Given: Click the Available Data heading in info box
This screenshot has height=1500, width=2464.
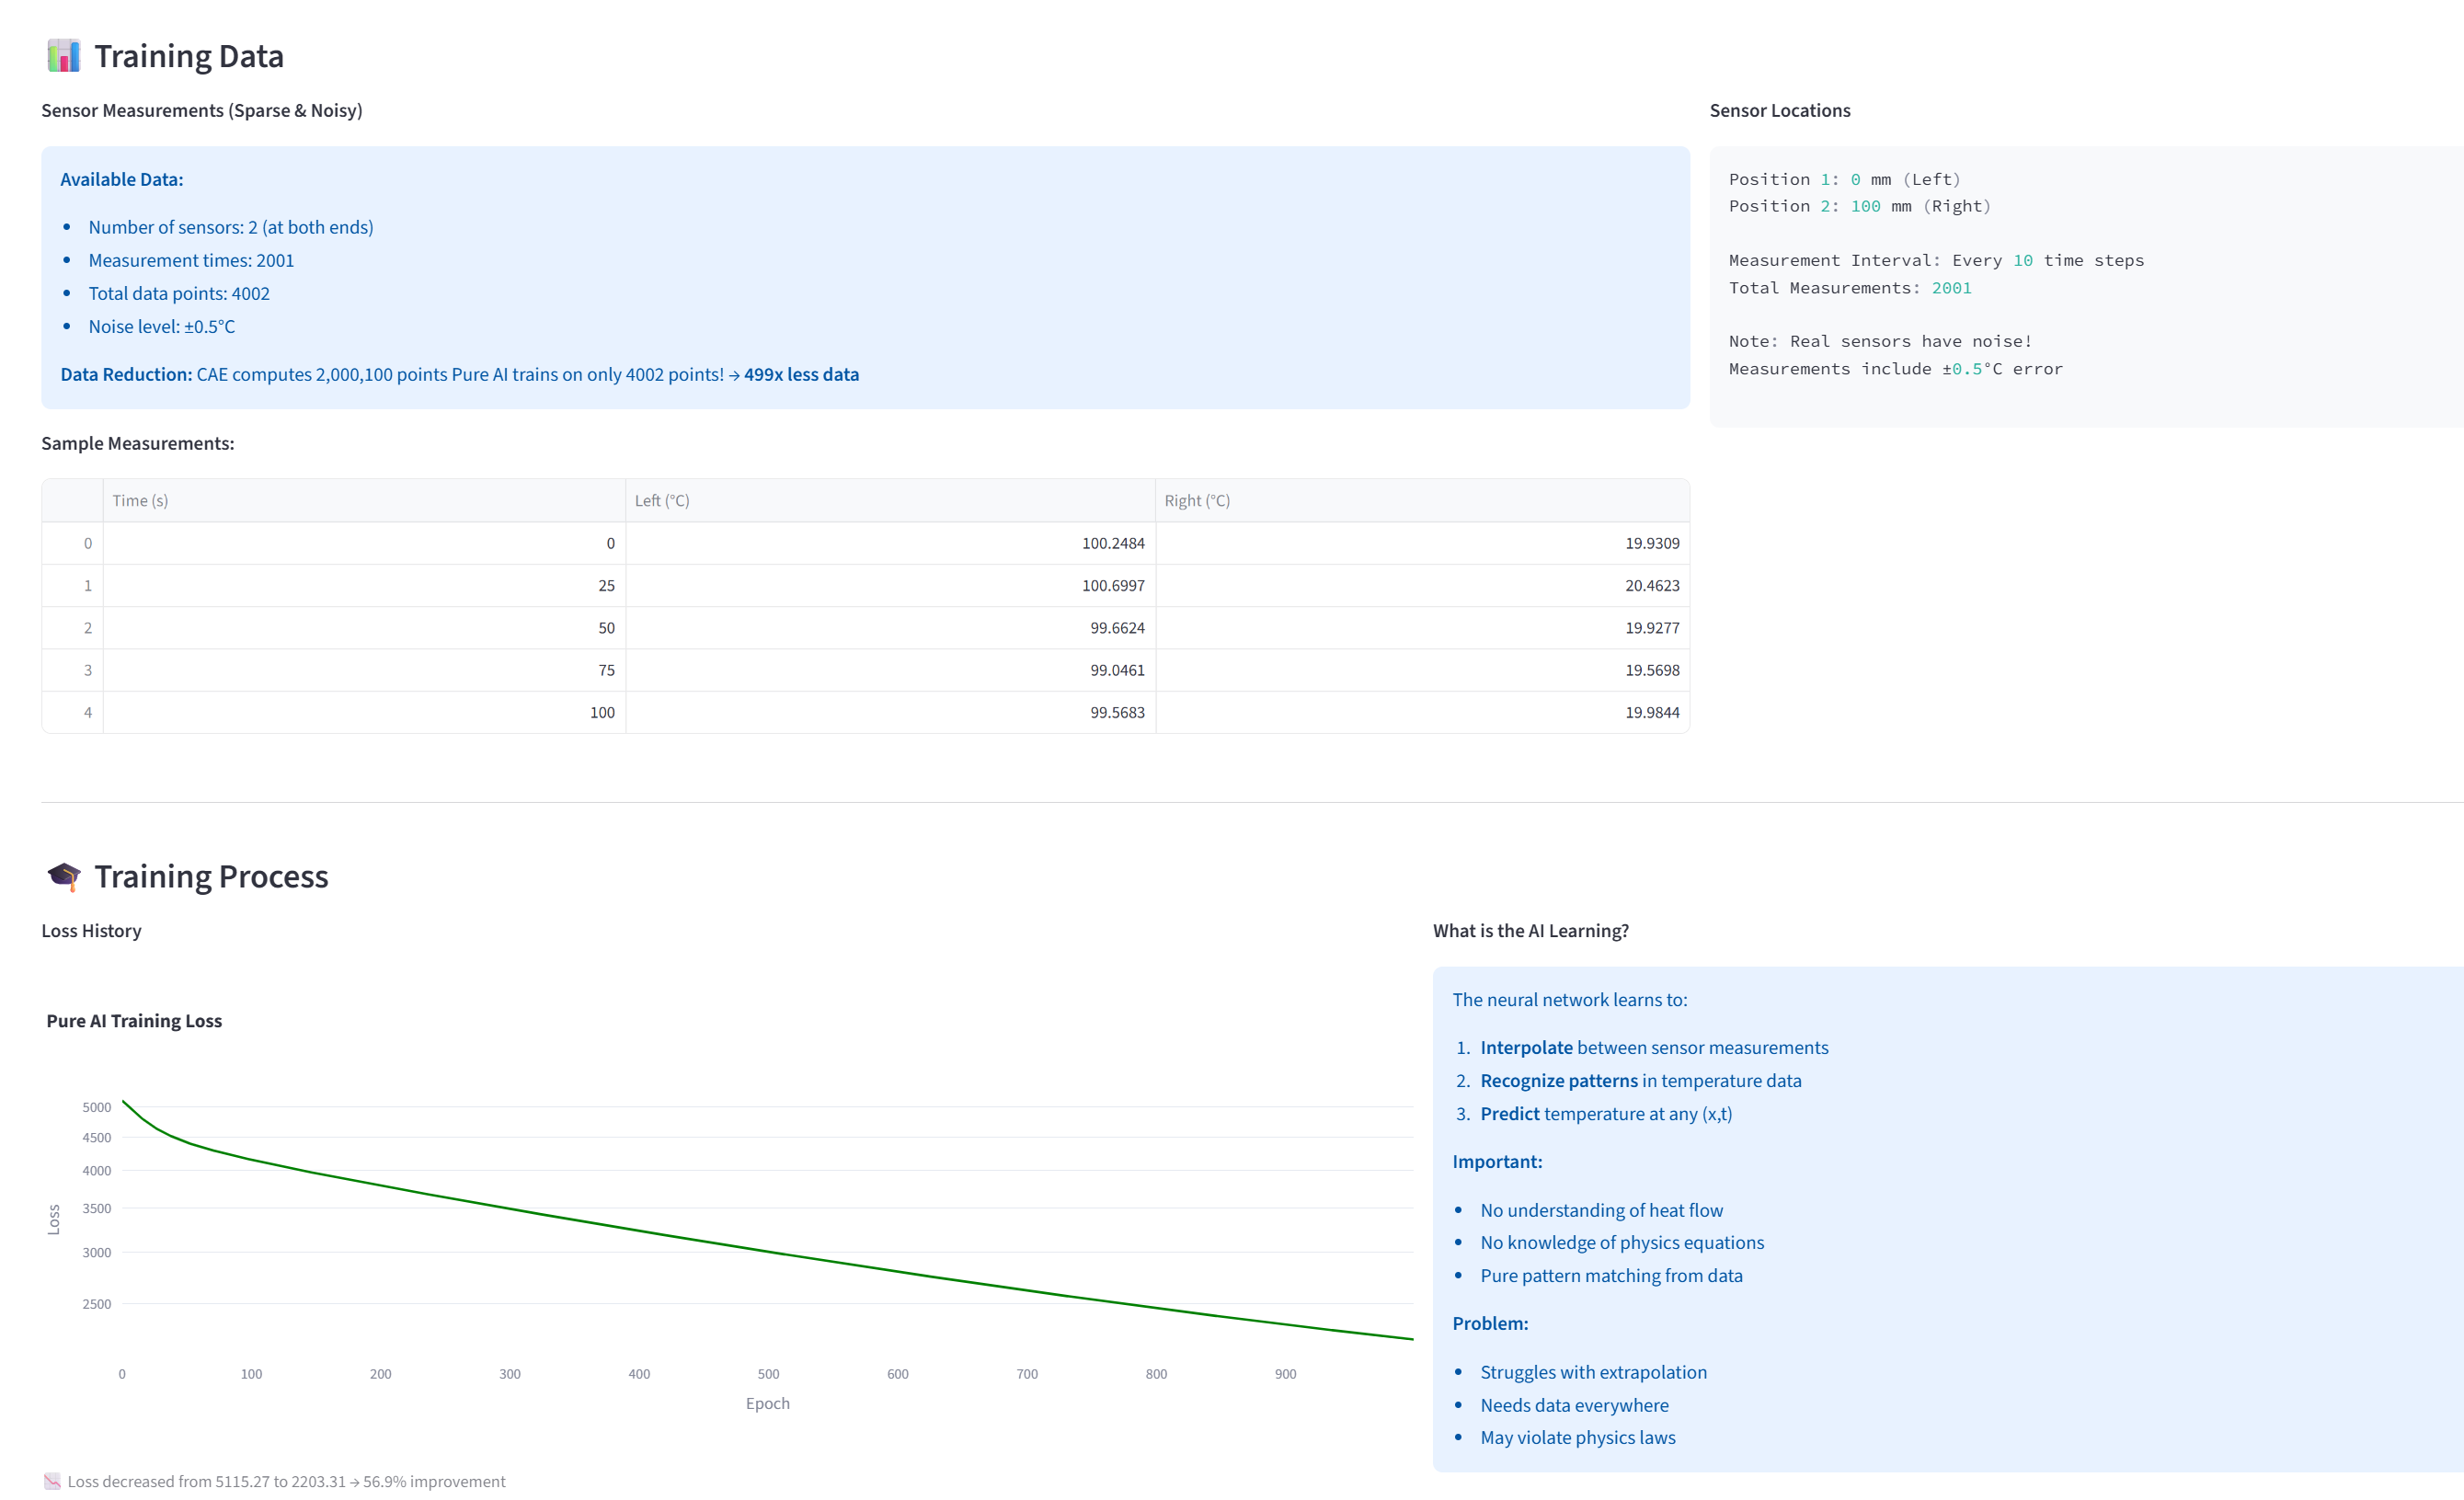Looking at the screenshot, I should [x=121, y=179].
